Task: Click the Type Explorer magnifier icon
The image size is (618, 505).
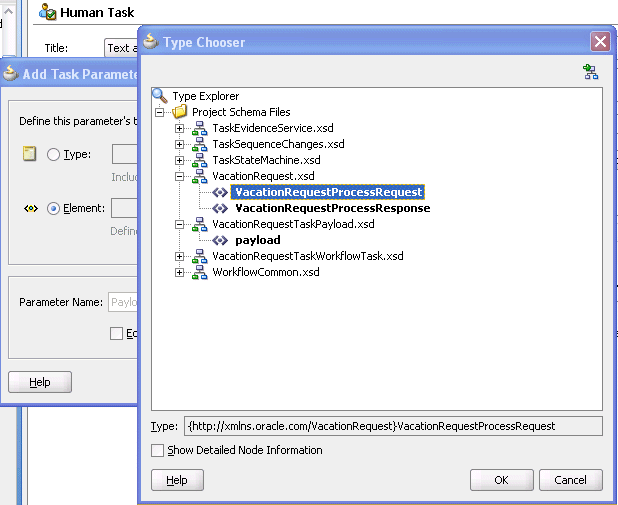Action: pos(160,96)
